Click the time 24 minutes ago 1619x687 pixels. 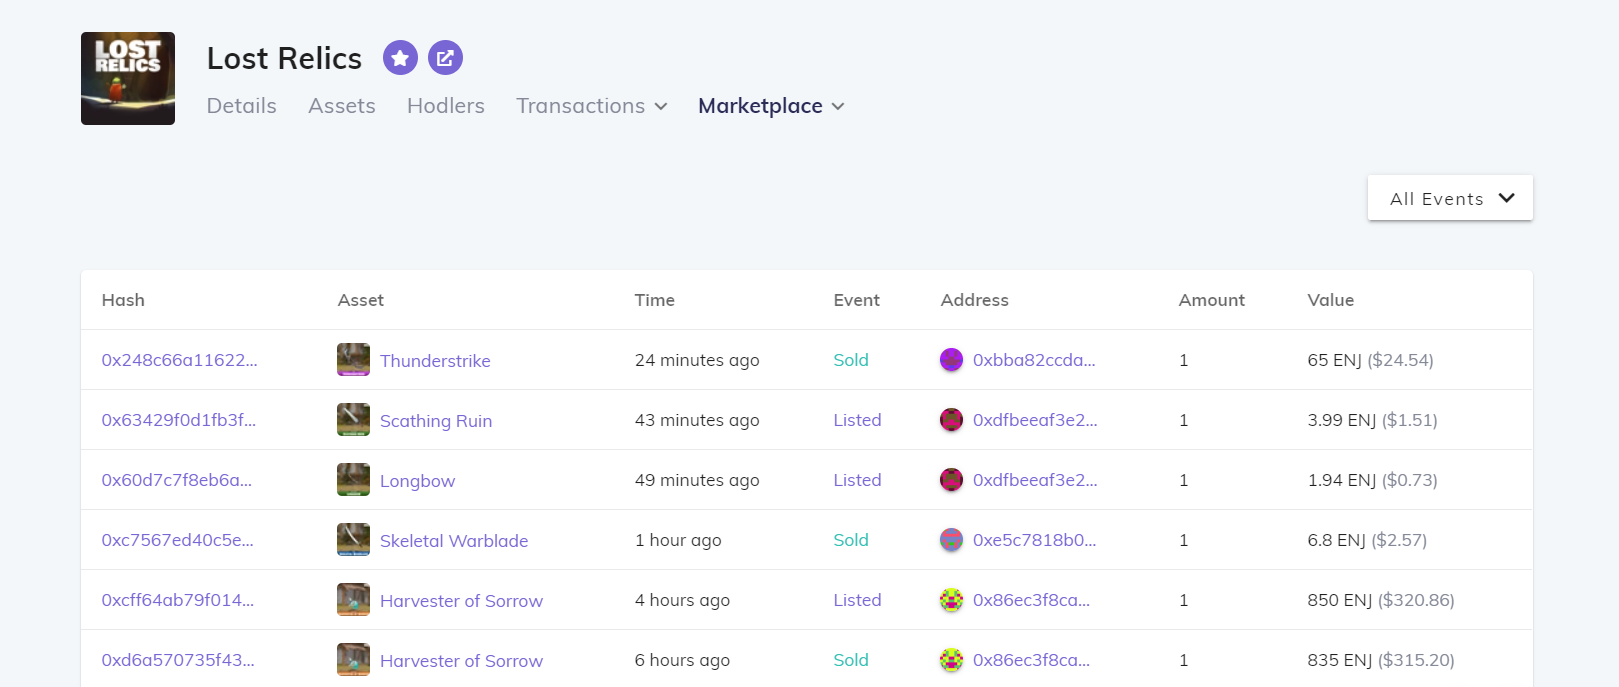tap(697, 360)
